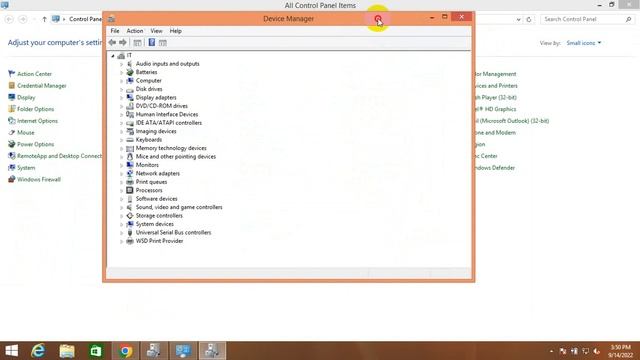This screenshot has height=360, width=640.
Task: Open File Explorer from the taskbar
Action: click(x=67, y=351)
